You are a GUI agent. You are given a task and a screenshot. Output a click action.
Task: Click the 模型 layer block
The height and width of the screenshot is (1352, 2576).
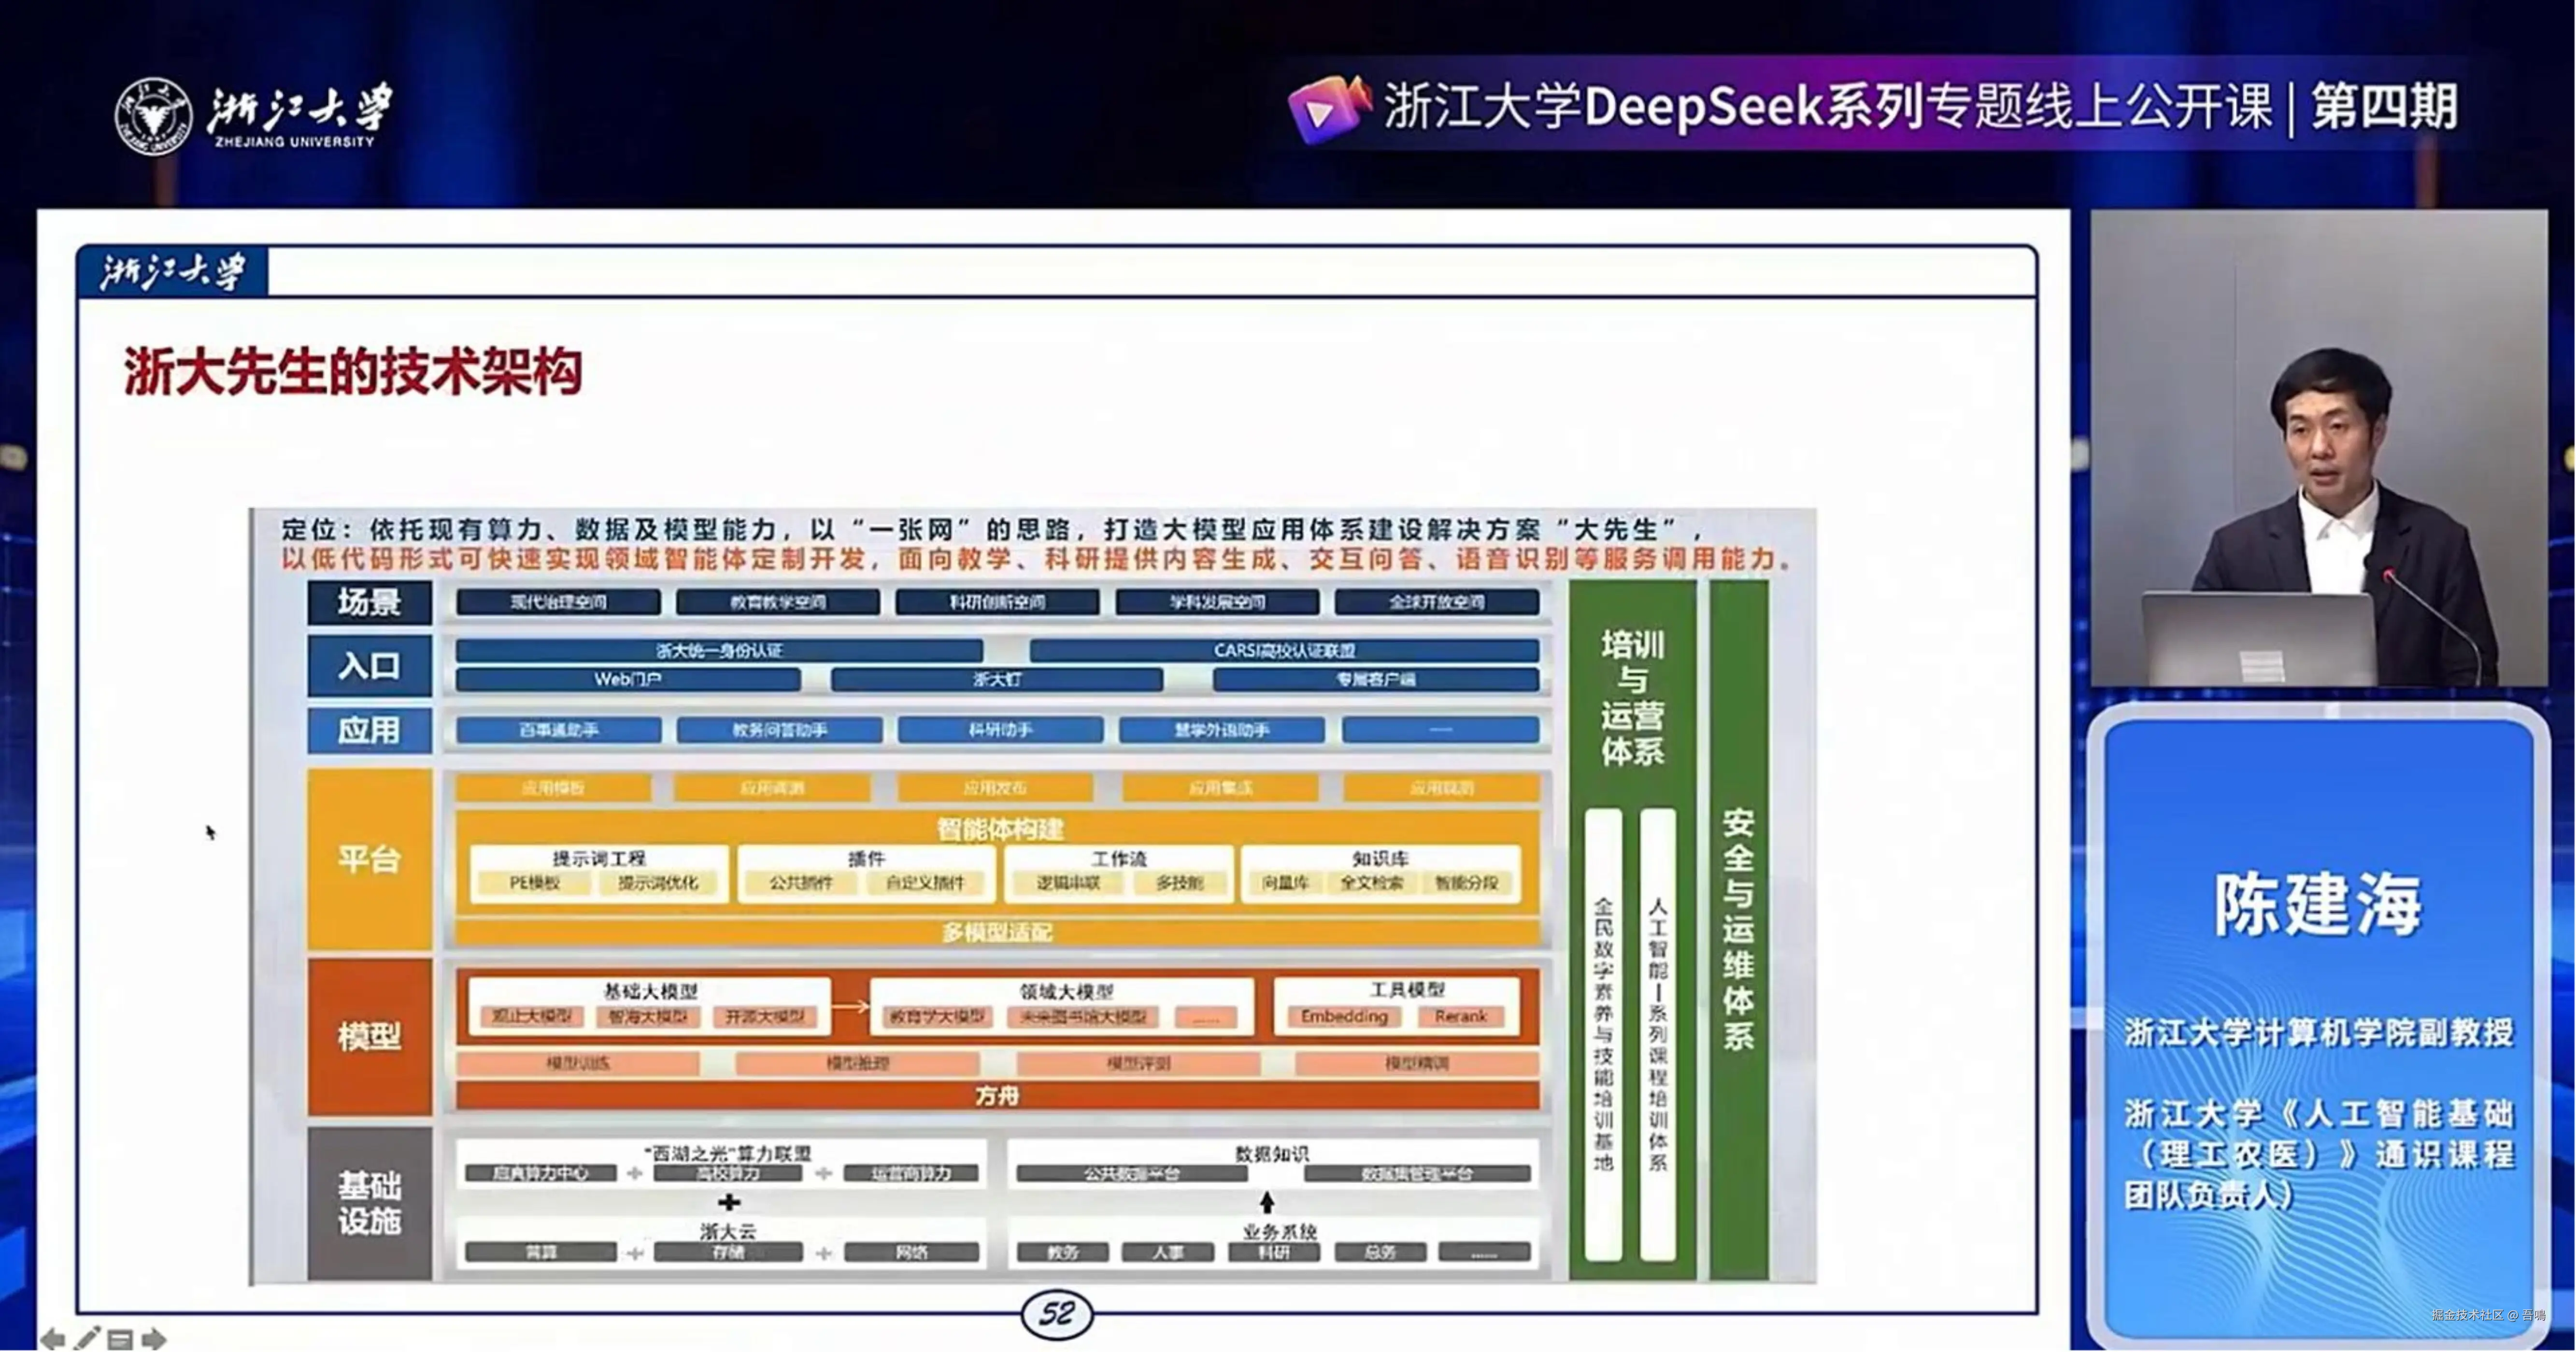tap(369, 1037)
